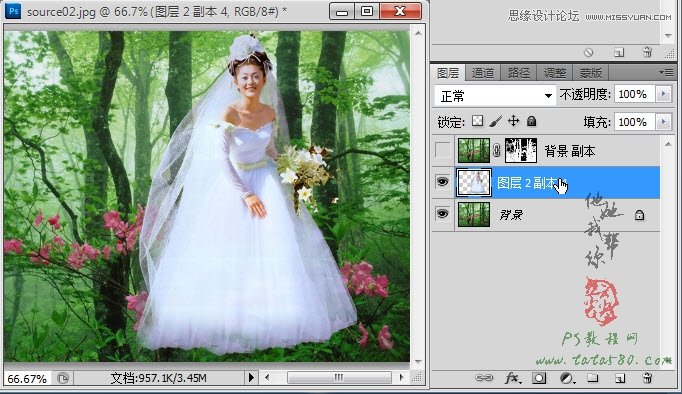This screenshot has width=682, height=394.
Task: Click the link layers icon at panel bottom
Action: pyautogui.click(x=484, y=378)
